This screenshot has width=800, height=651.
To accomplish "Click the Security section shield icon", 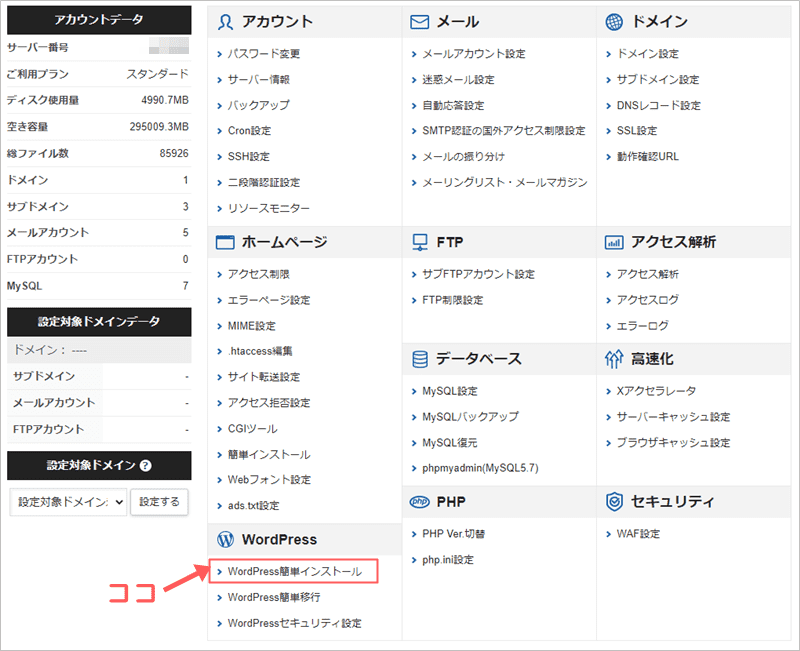I will click(x=614, y=501).
